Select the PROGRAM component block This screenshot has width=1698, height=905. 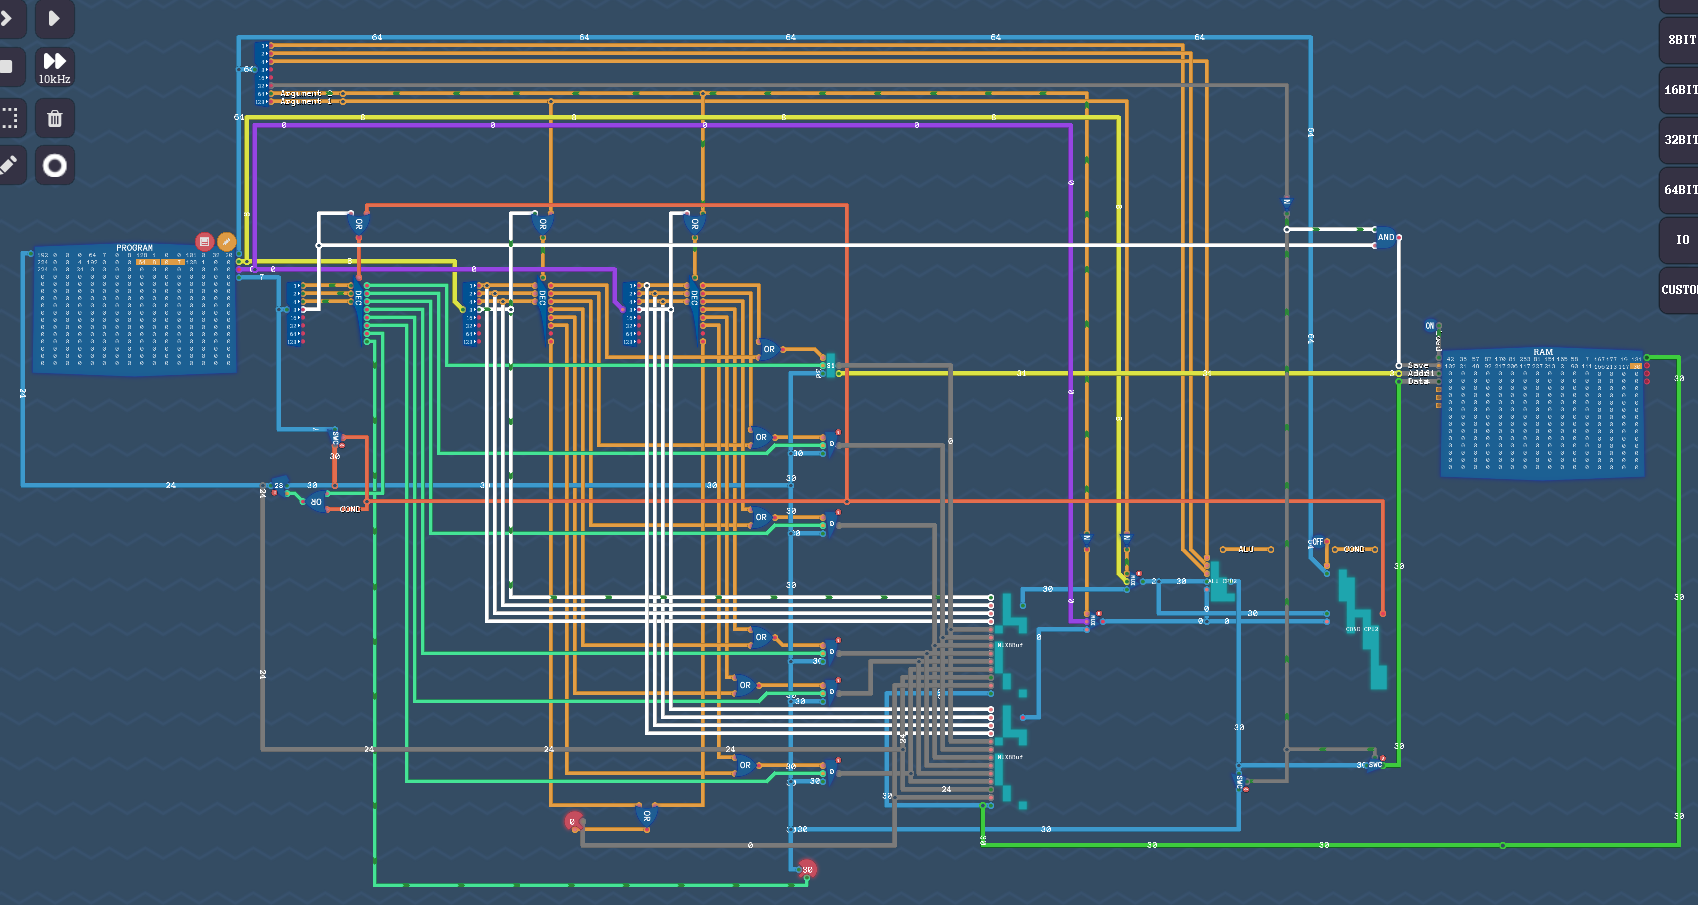click(135, 310)
